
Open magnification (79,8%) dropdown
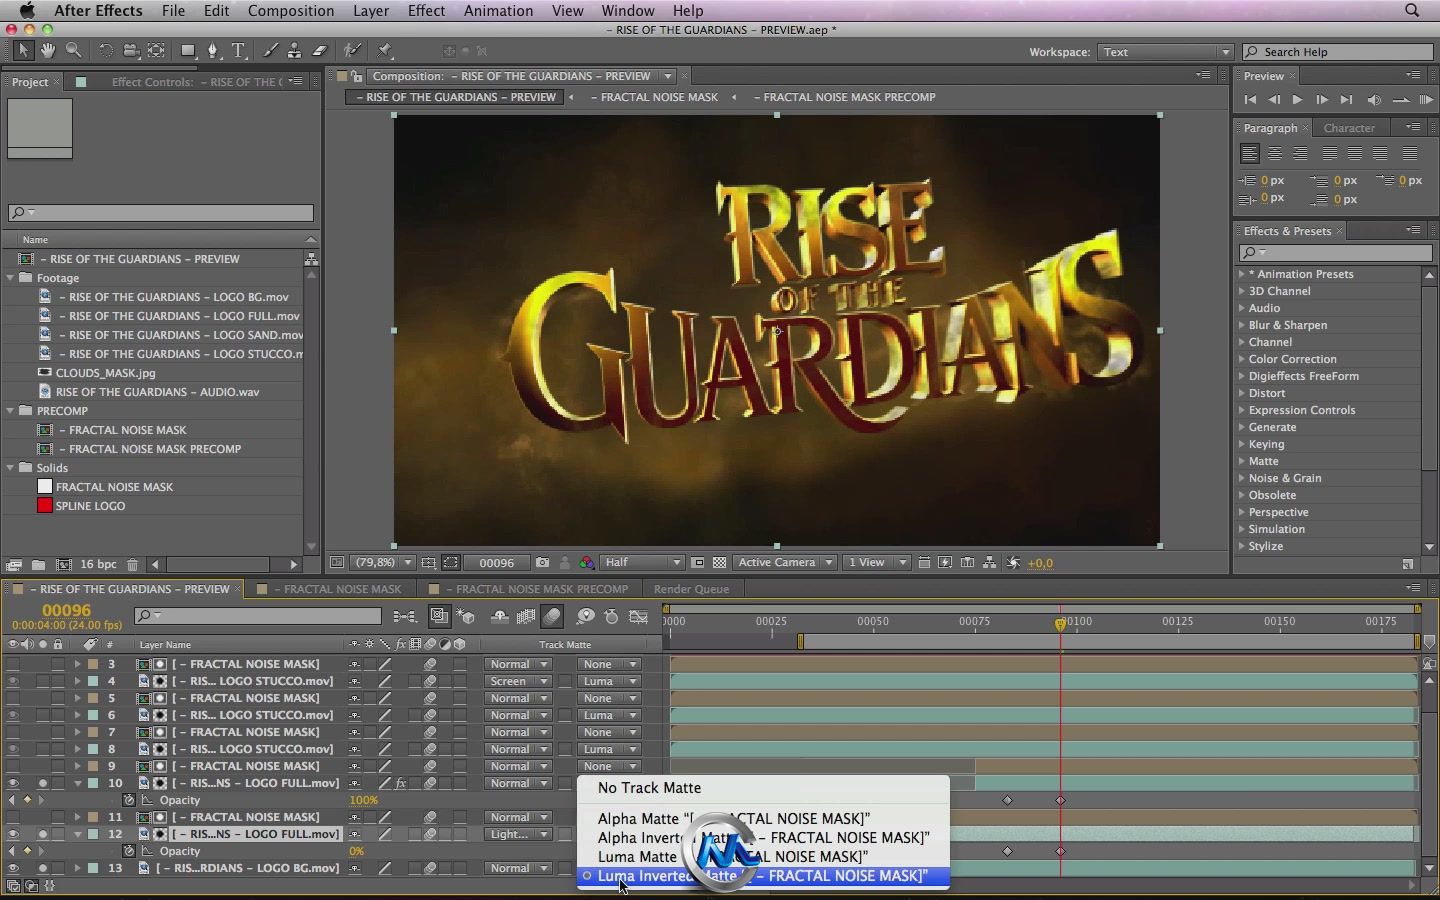[382, 563]
